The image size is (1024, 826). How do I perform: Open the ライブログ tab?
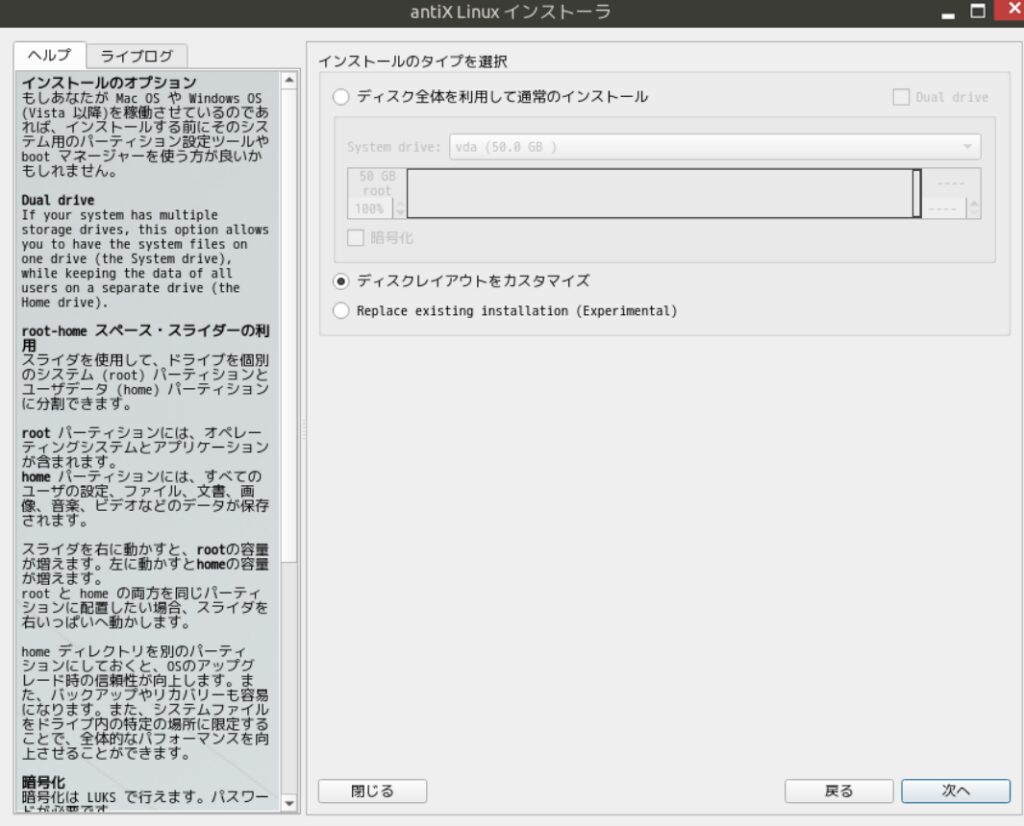pos(137,56)
